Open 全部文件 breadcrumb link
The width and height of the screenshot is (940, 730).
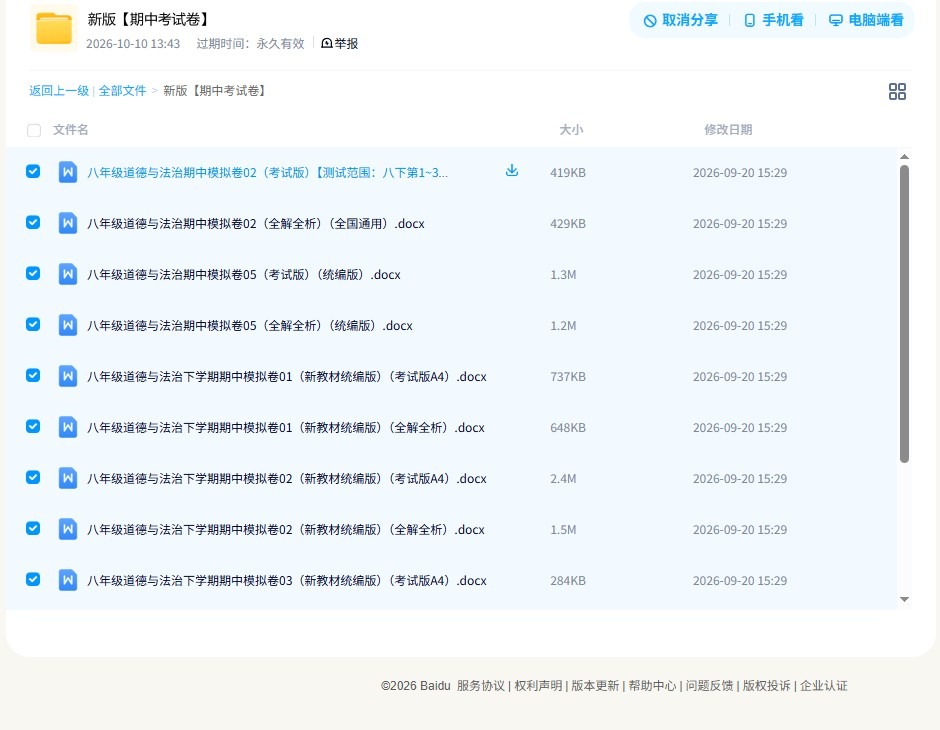pos(122,91)
